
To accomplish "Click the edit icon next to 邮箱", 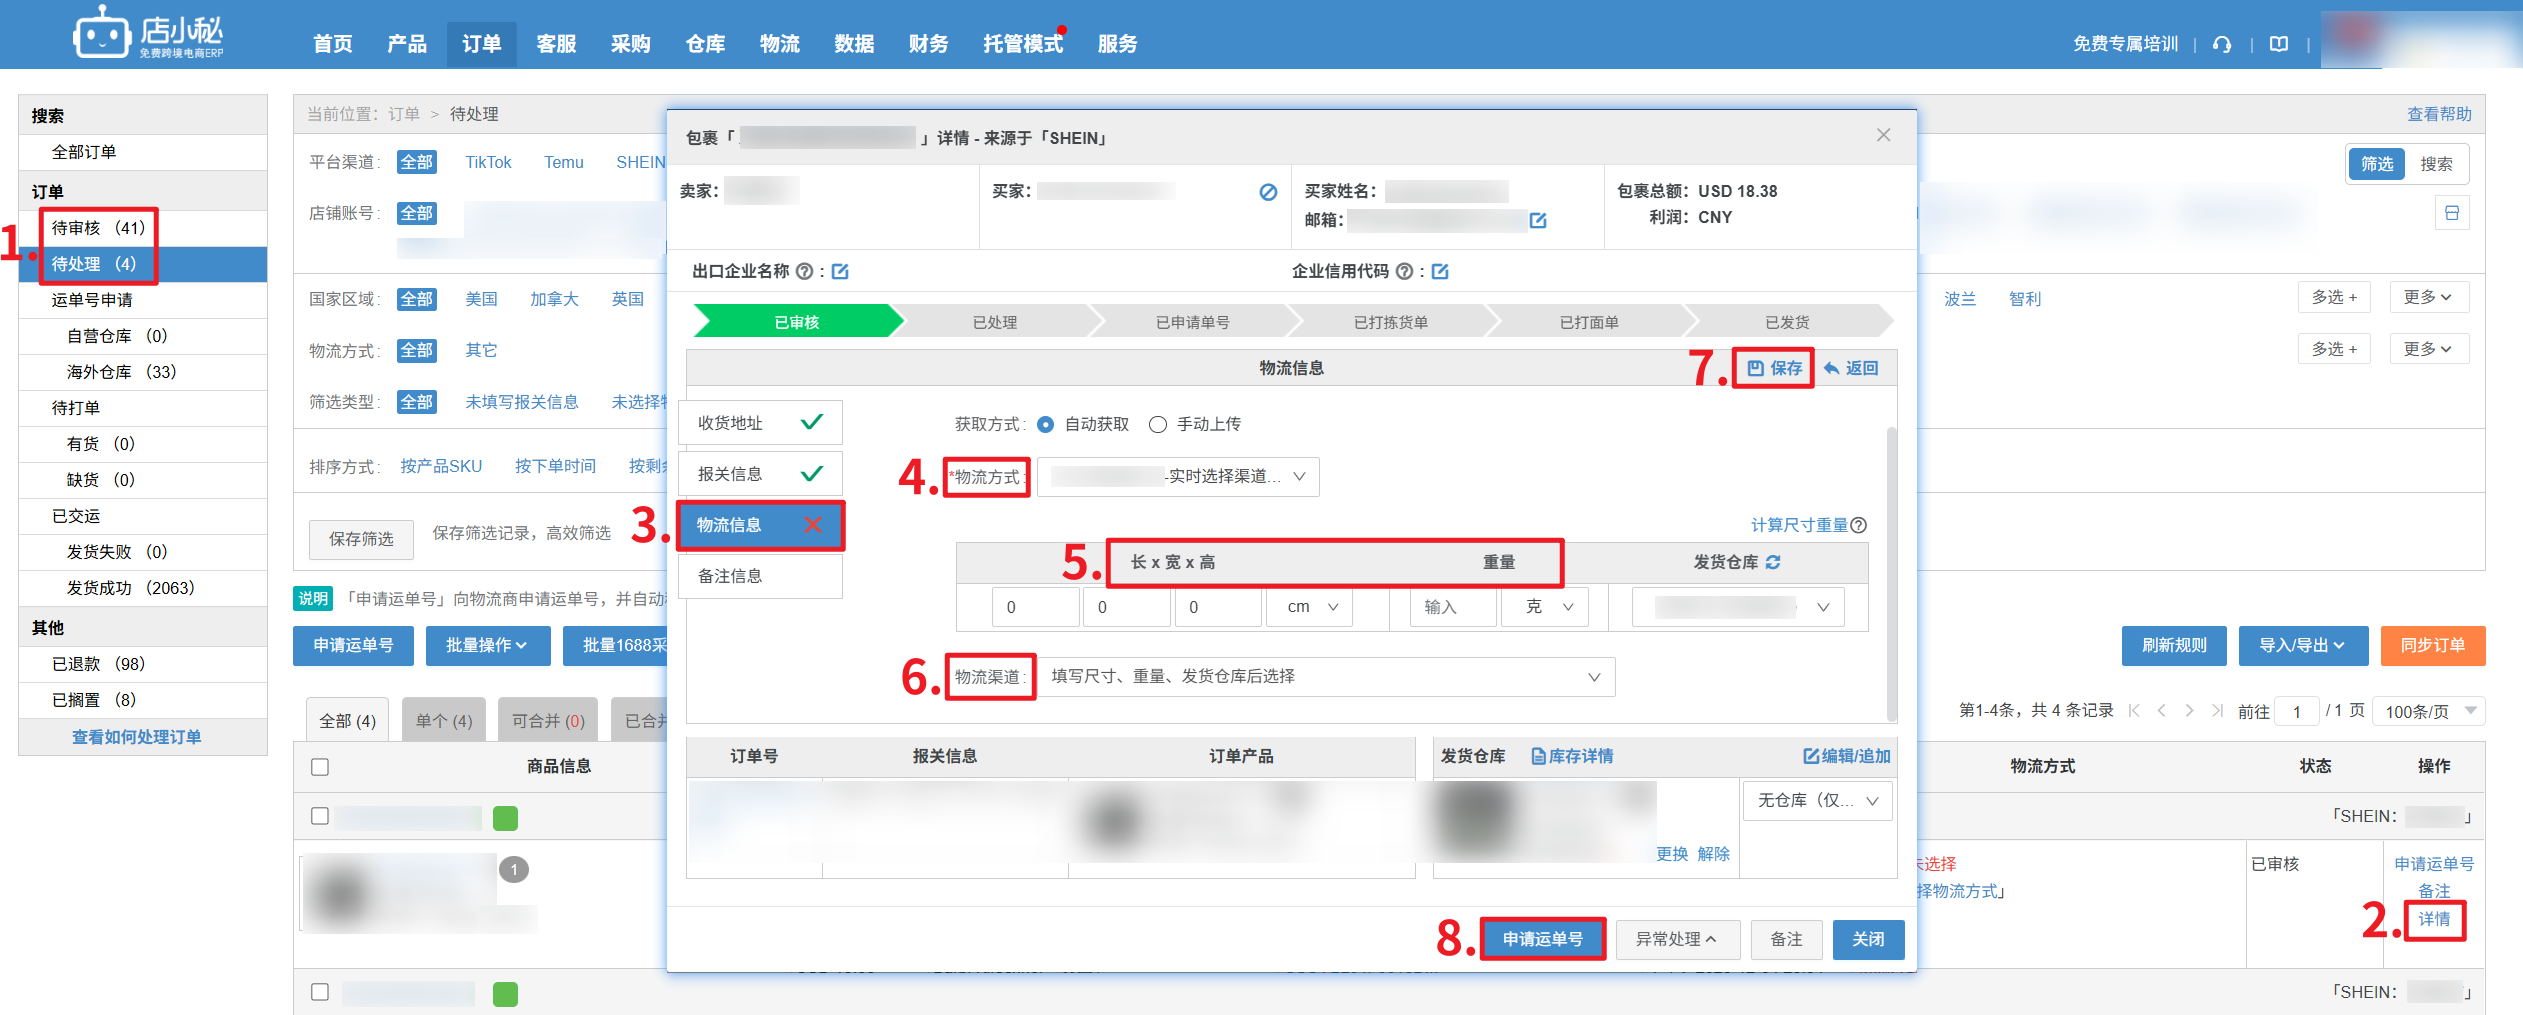I will point(1538,220).
